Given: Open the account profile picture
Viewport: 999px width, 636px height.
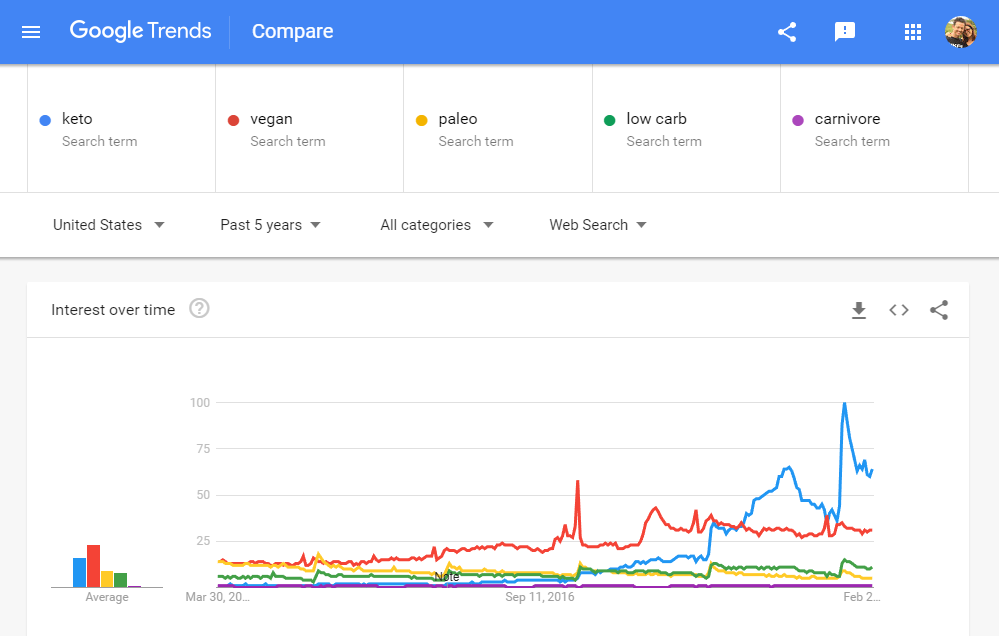Looking at the screenshot, I should pyautogui.click(x=960, y=32).
